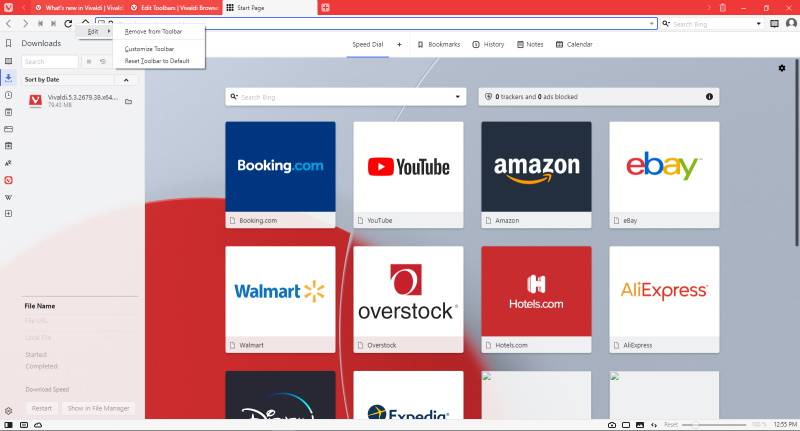Open sidebar settings gear at bottom left

click(x=8, y=411)
